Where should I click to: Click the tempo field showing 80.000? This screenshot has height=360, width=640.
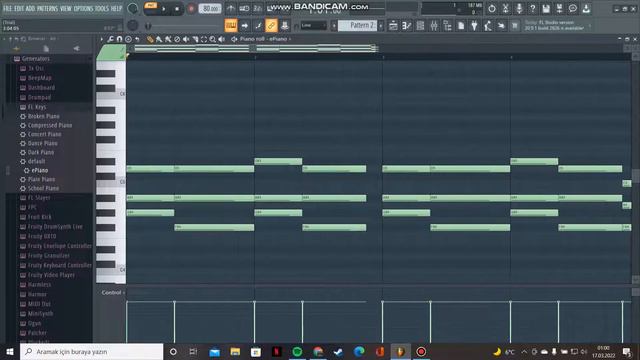pyautogui.click(x=210, y=9)
